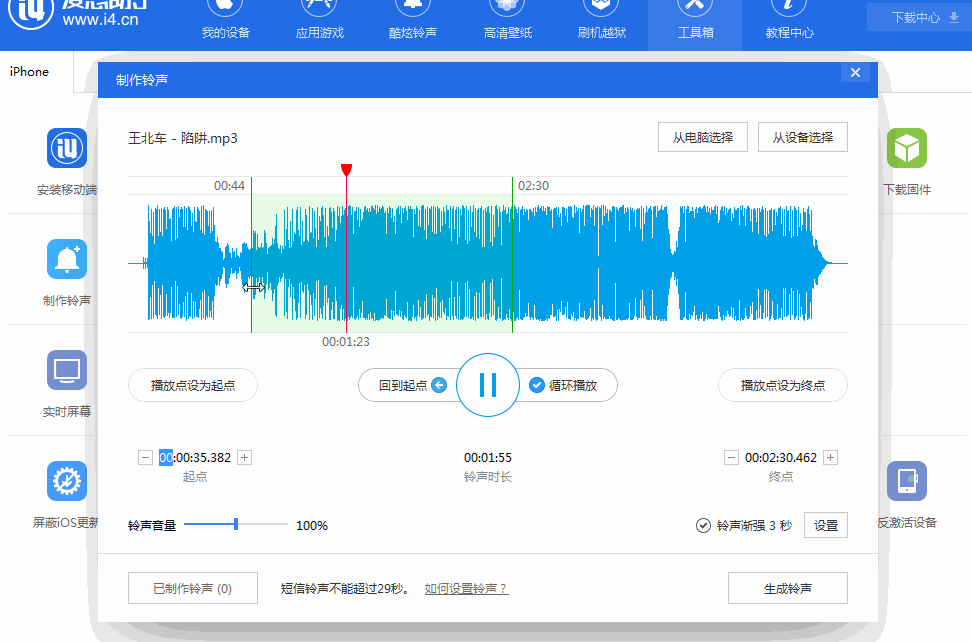
Task: Click 屏蔽iOS更新 gear icon
Action: tap(67, 481)
